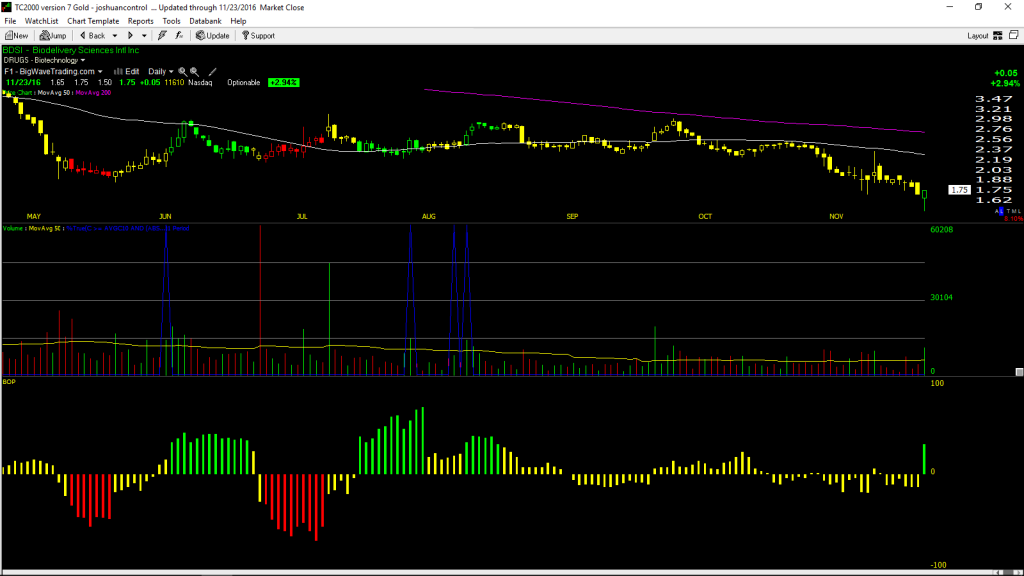This screenshot has height=576, width=1024.
Task: Click the 60208 volume scale value
Action: (x=942, y=230)
